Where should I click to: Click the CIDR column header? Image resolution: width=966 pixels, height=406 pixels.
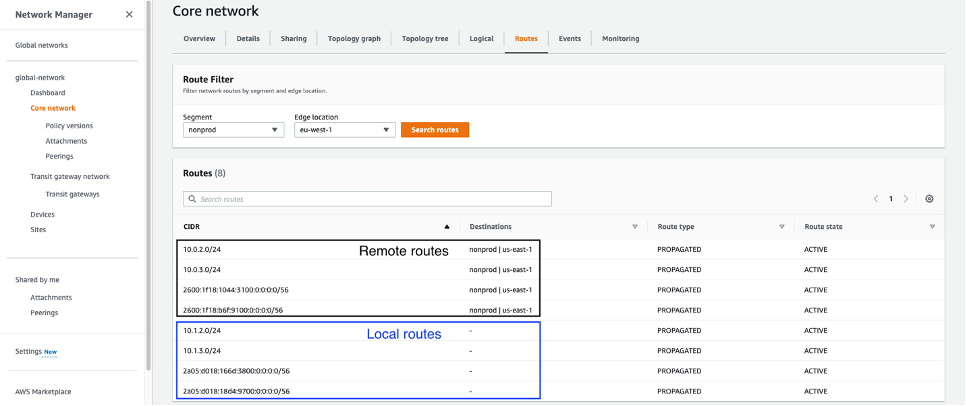pos(192,227)
